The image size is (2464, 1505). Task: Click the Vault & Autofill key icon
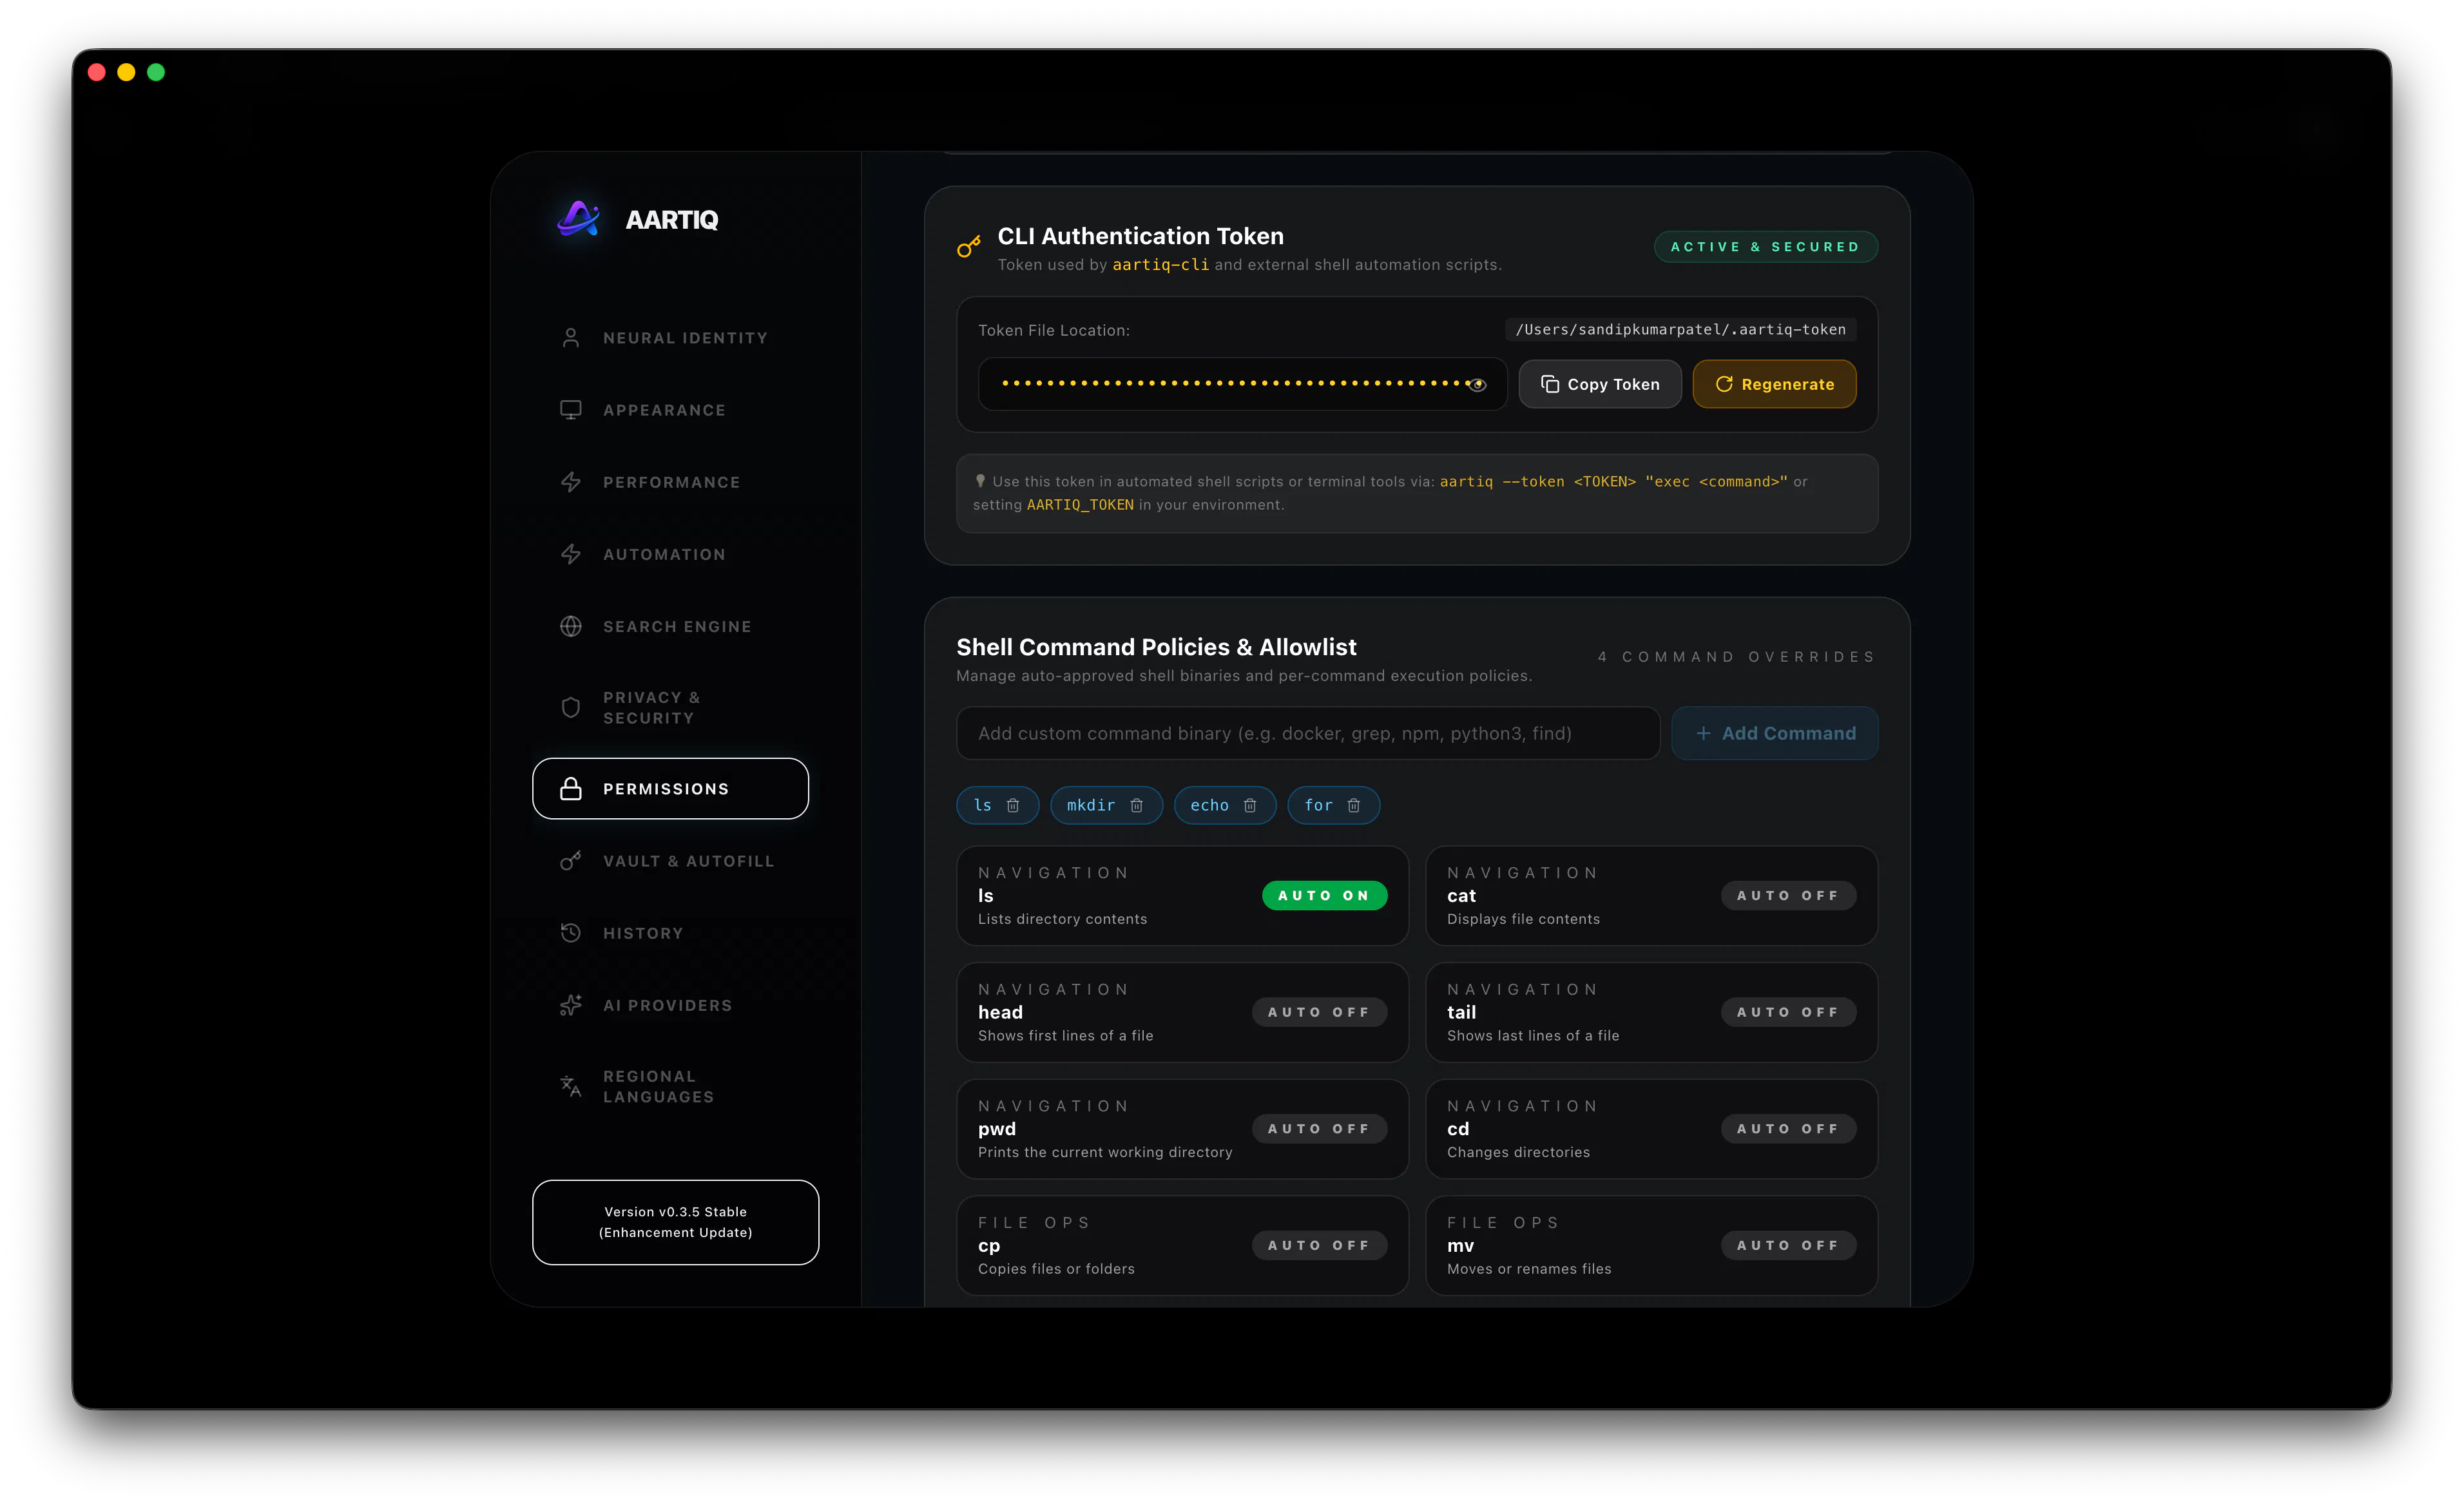pyautogui.click(x=570, y=861)
